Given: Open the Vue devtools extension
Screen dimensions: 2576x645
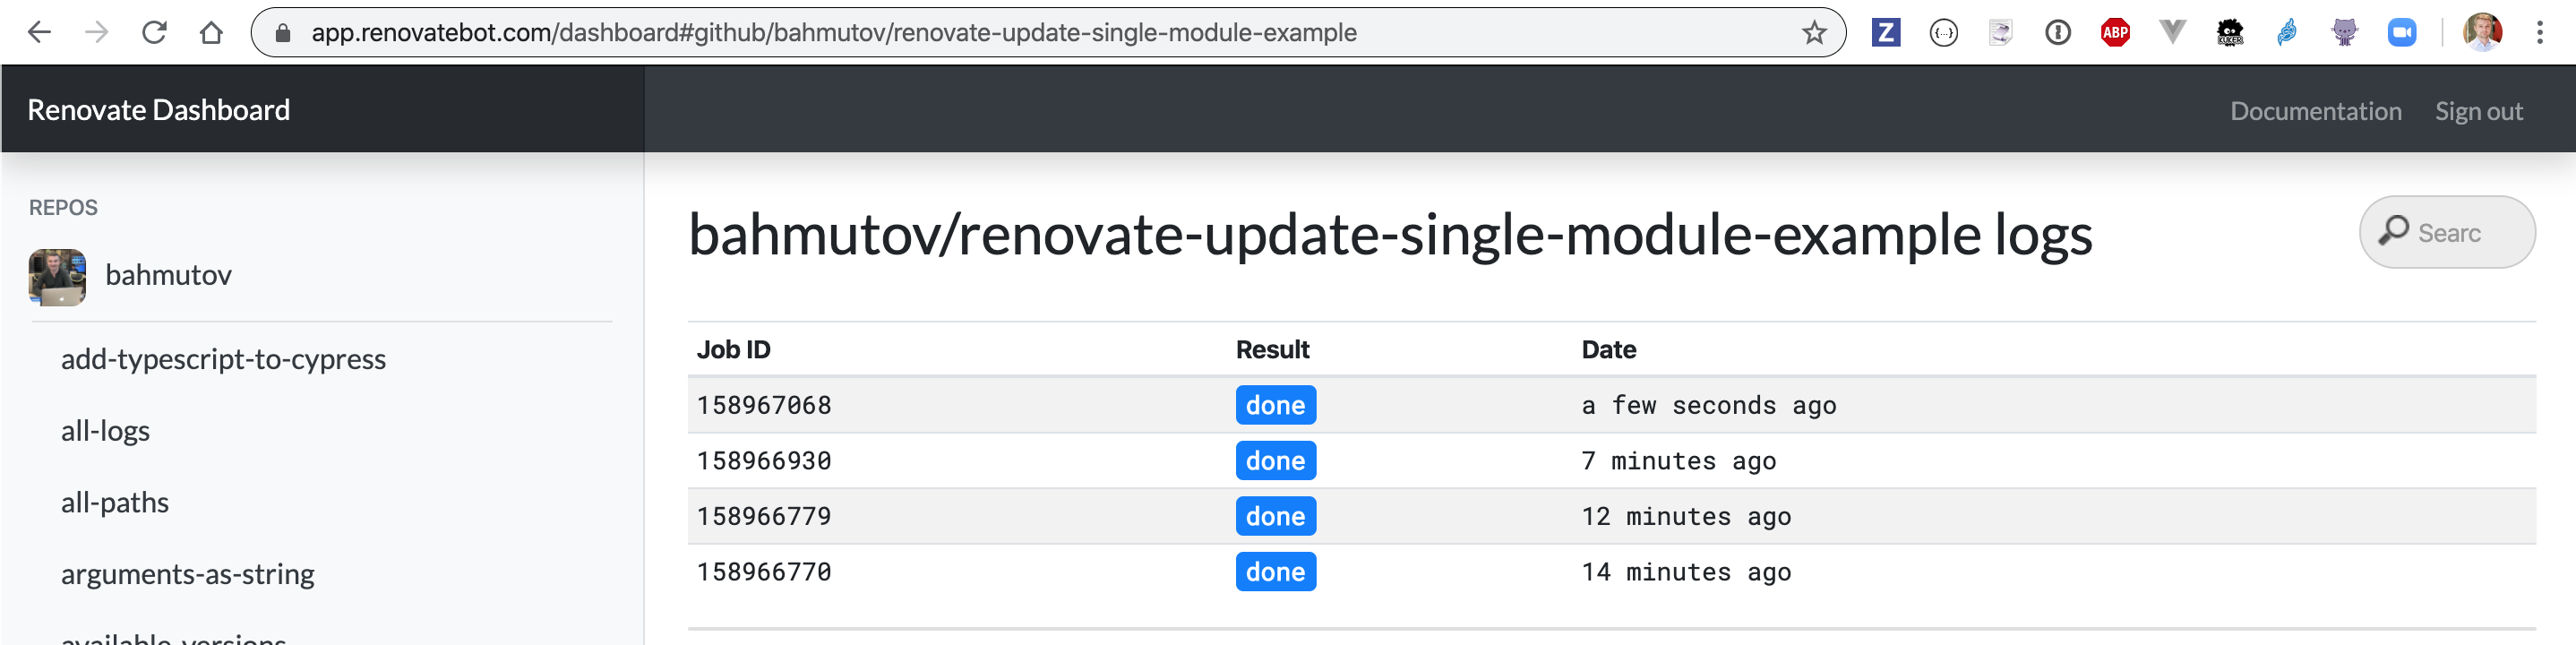Looking at the screenshot, I should (2172, 32).
